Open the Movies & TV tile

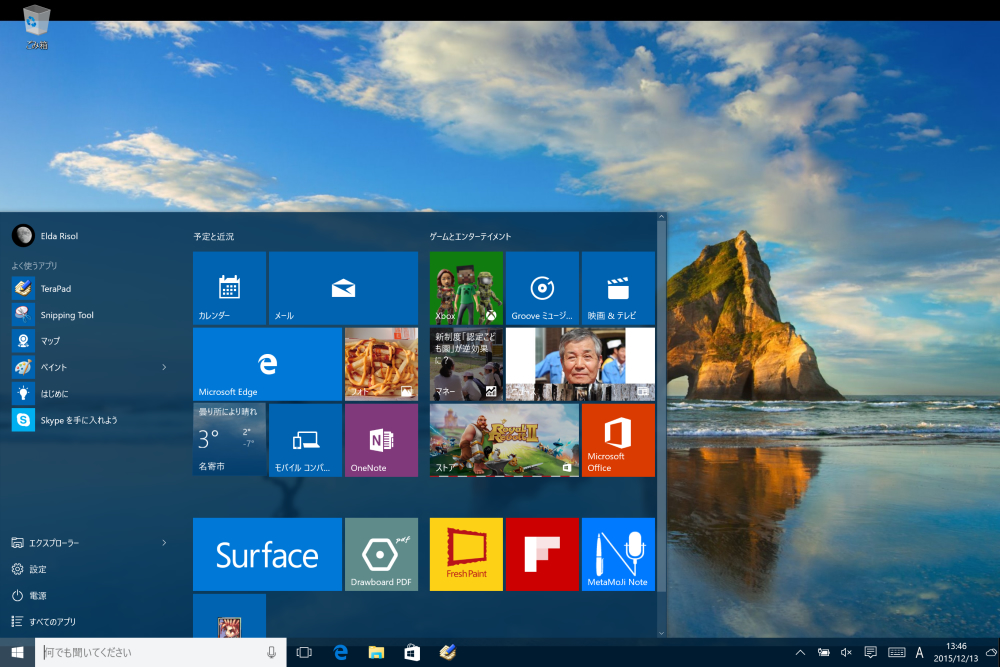[618, 288]
